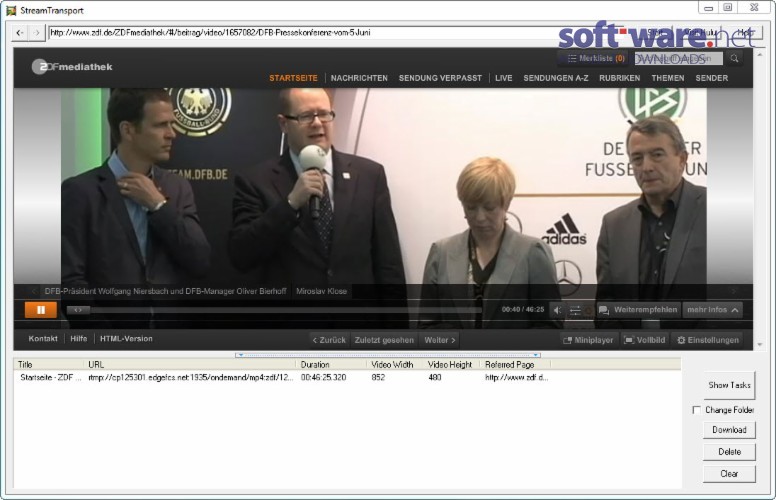Toggle the Change Folder checkbox
This screenshot has width=776, height=500.
pyautogui.click(x=696, y=410)
